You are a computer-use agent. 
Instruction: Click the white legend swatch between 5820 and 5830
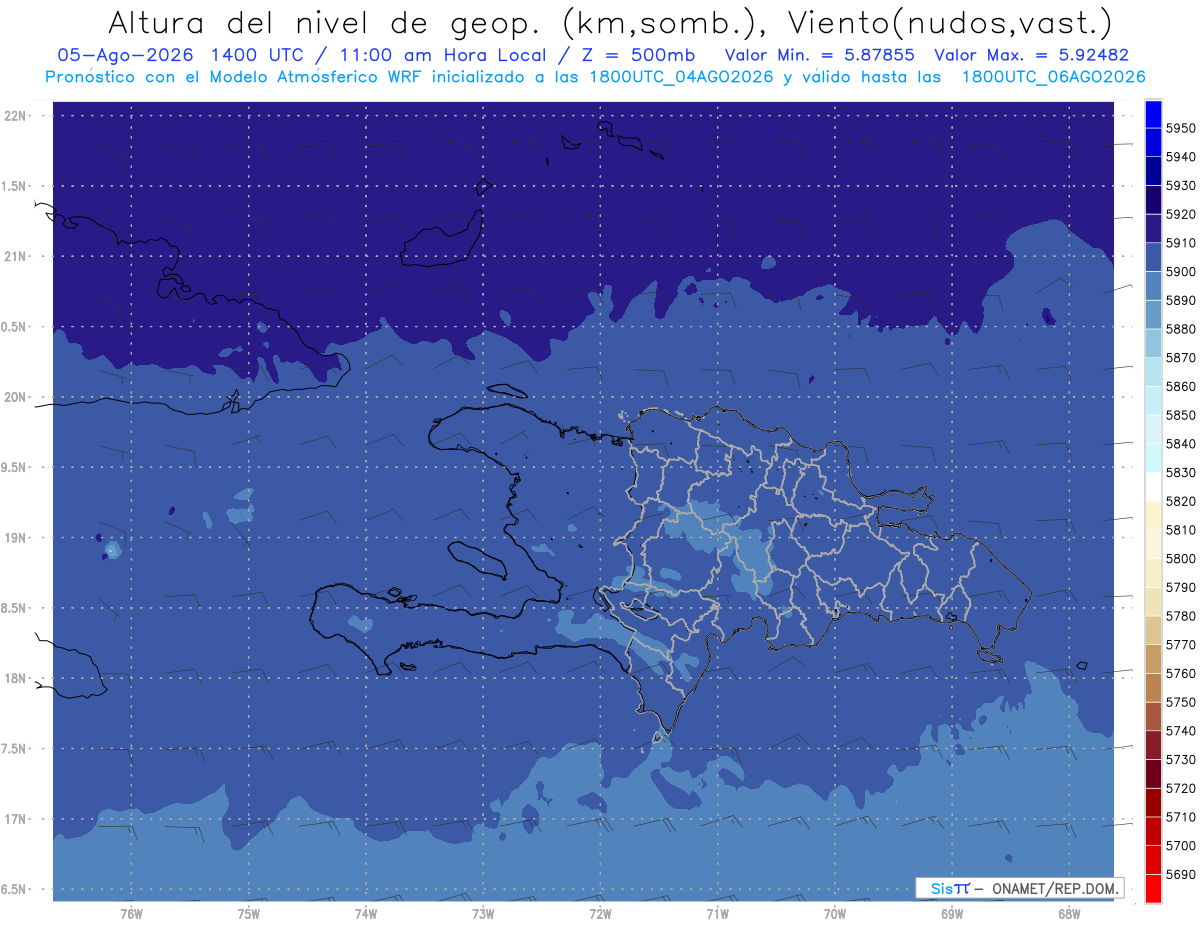pos(1153,487)
